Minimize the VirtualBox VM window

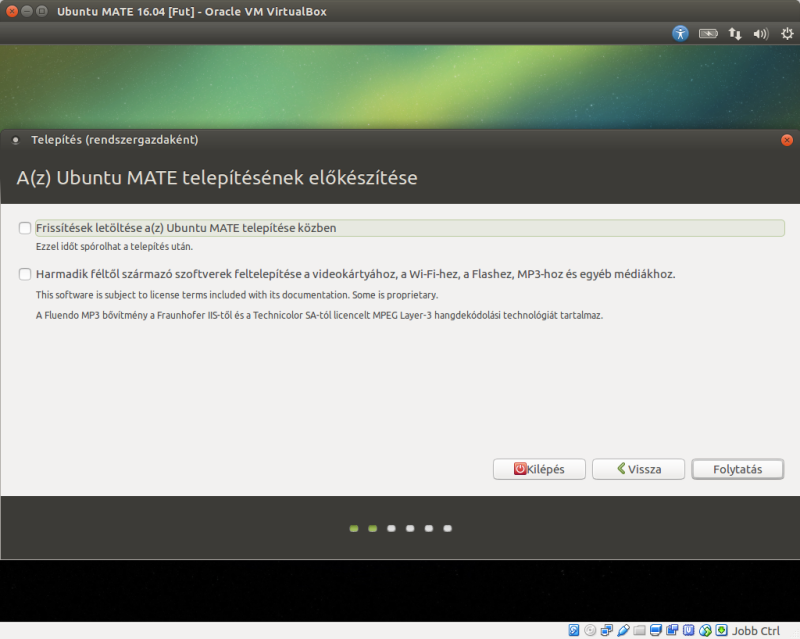[27, 11]
